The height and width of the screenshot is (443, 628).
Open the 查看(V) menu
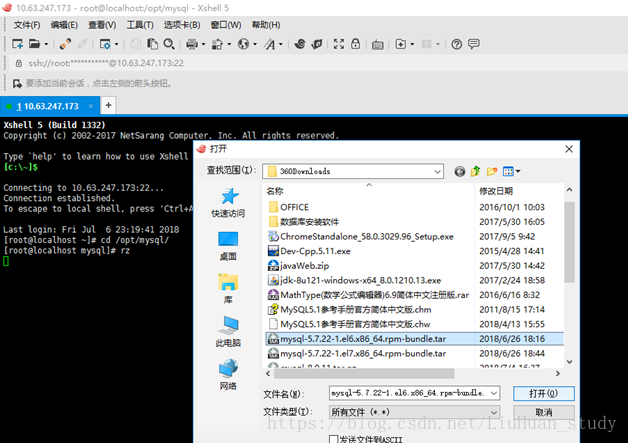click(102, 25)
